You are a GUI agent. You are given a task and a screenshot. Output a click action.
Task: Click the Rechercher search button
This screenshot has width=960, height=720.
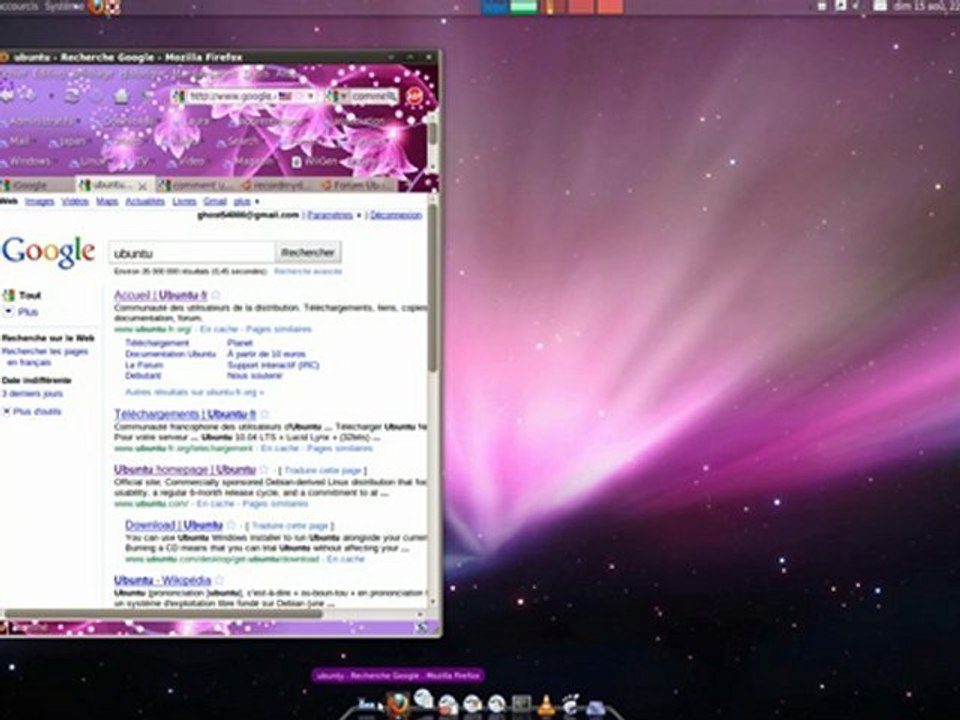pyautogui.click(x=308, y=252)
